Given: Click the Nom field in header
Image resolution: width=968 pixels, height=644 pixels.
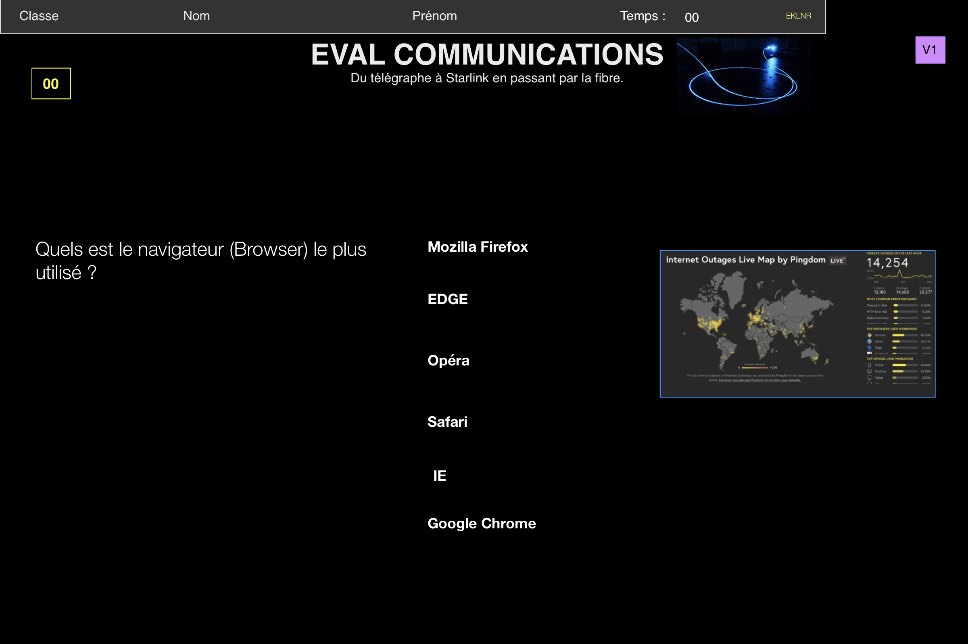Looking at the screenshot, I should (x=196, y=16).
